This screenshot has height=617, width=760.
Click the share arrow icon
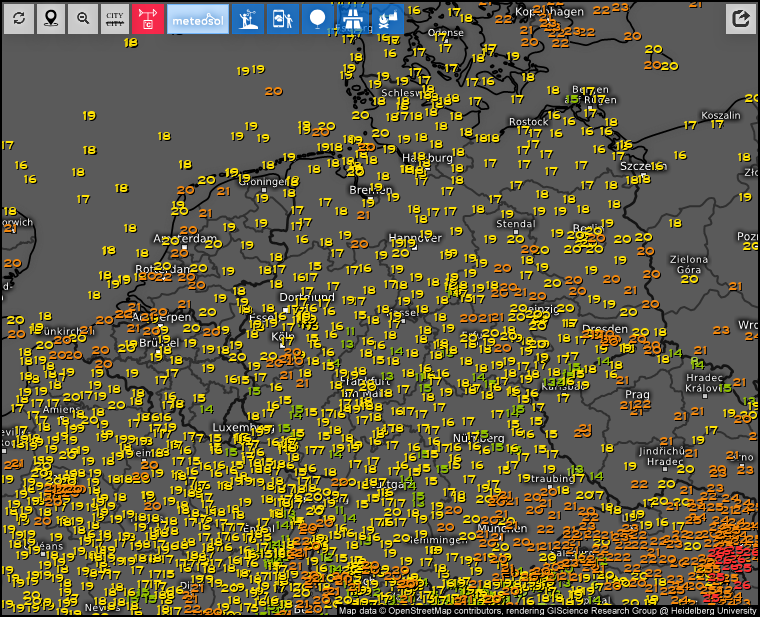tap(741, 19)
